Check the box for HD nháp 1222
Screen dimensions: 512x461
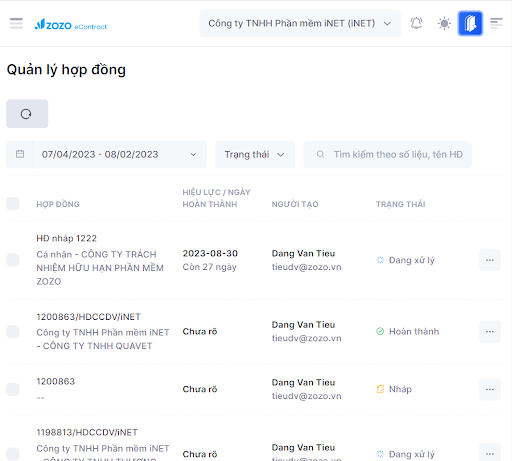[13, 260]
